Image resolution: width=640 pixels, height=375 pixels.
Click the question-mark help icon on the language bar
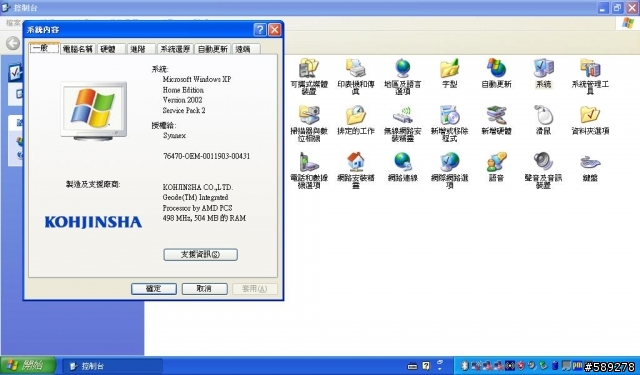coord(426,366)
